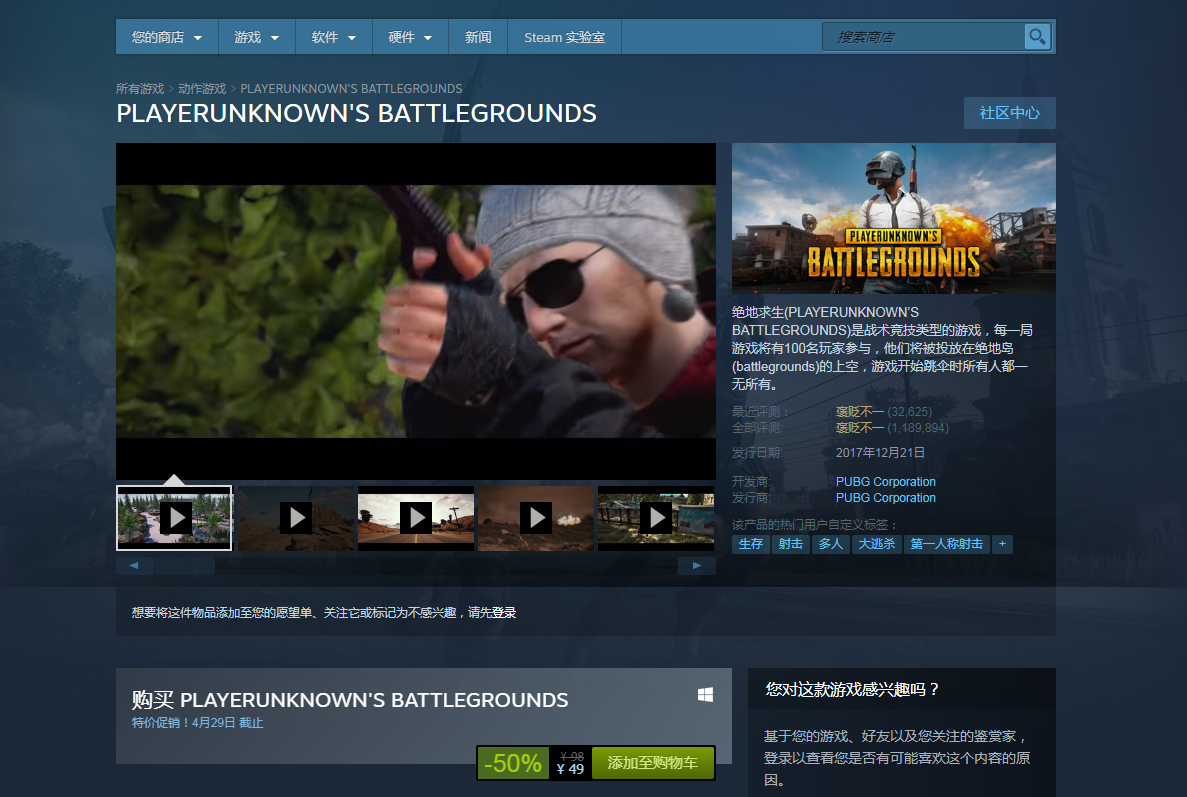Click the main video player area
This screenshot has width=1187, height=797.
click(416, 311)
